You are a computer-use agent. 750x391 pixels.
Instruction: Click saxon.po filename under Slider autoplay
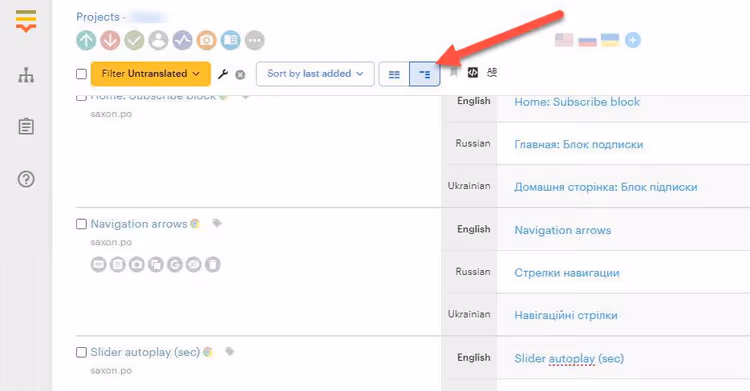[111, 370]
